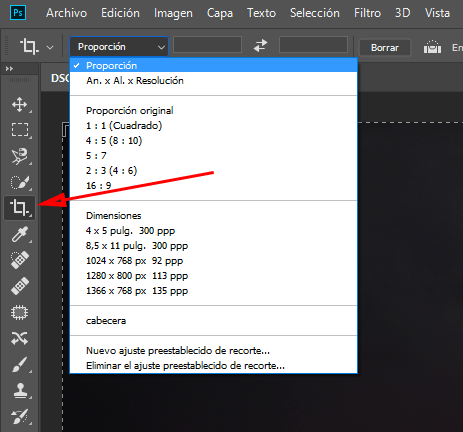The width and height of the screenshot is (463, 432).
Task: Expand the toolbar with double arrows
Action: point(9,69)
